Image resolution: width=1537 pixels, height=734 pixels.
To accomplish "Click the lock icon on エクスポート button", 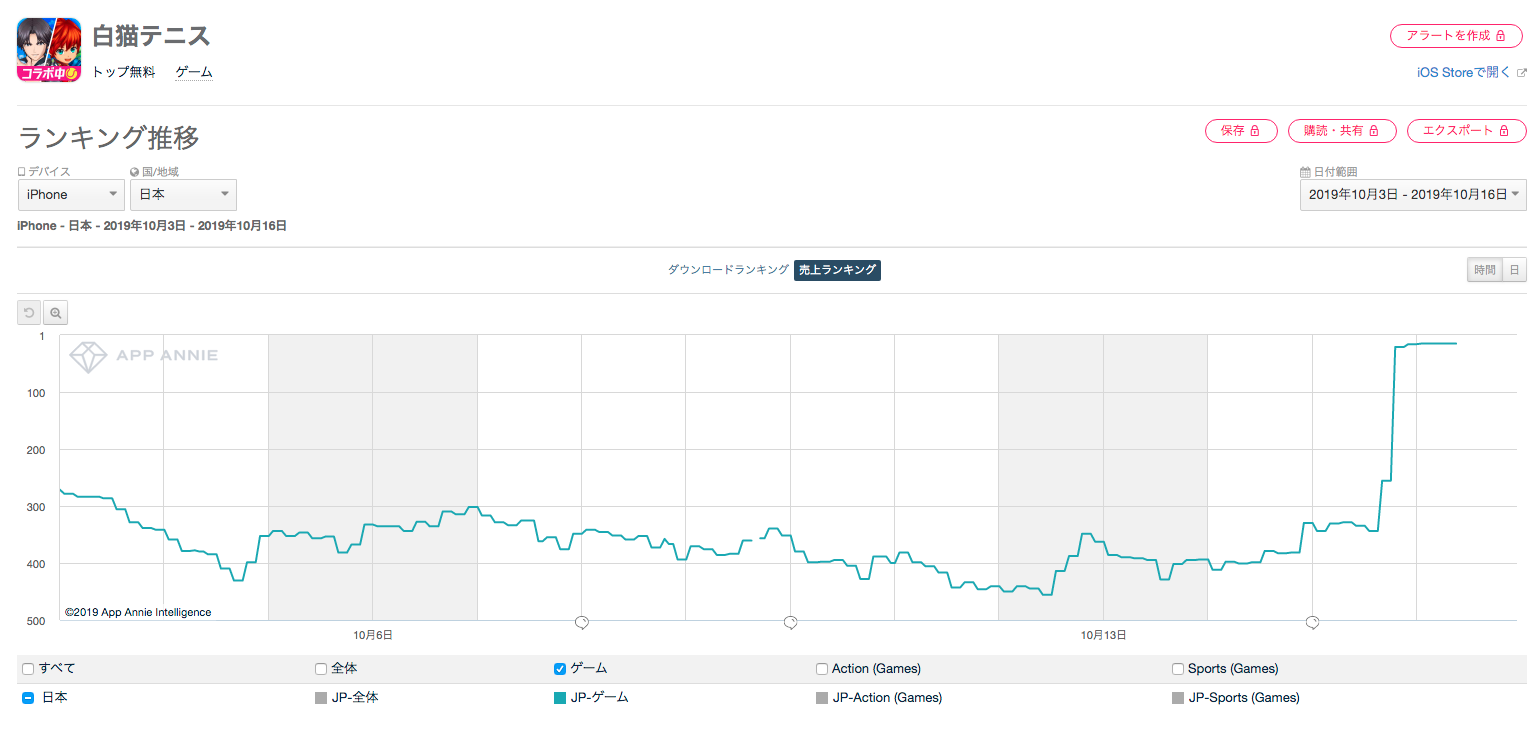I will [x=1503, y=130].
